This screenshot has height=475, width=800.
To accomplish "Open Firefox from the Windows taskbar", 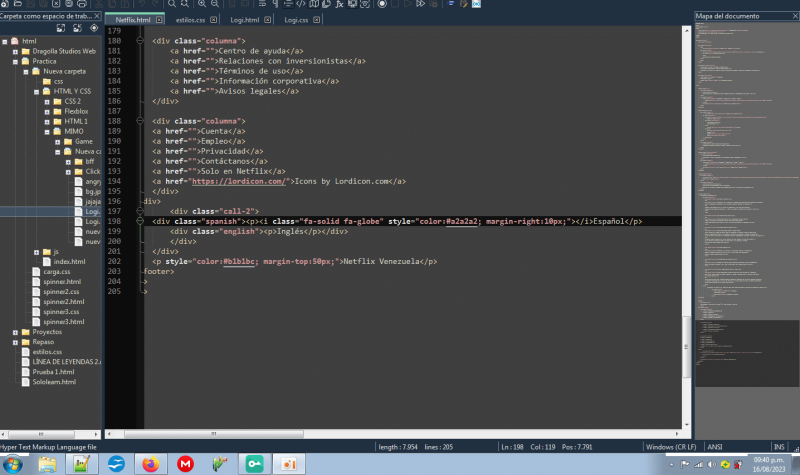I will (150, 464).
